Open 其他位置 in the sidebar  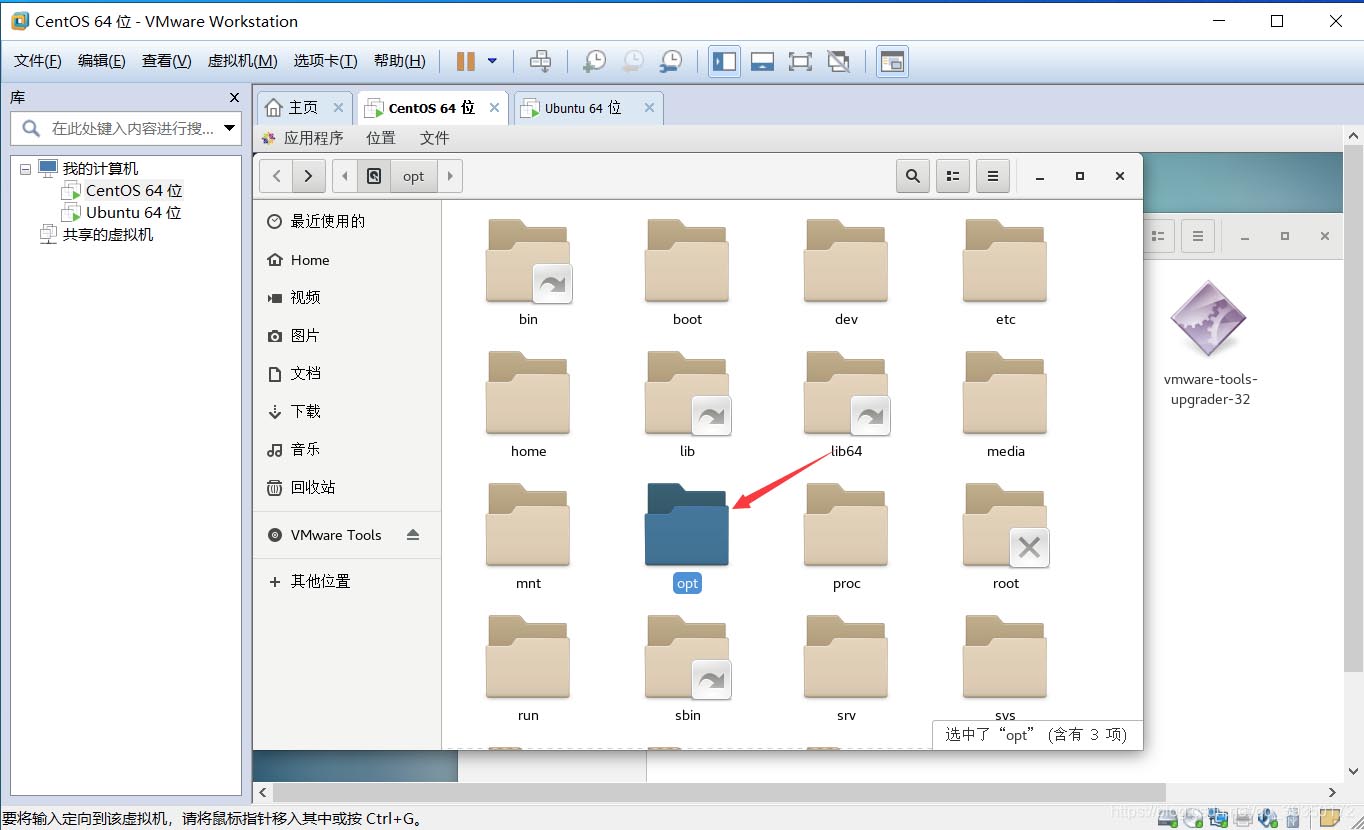click(347, 581)
